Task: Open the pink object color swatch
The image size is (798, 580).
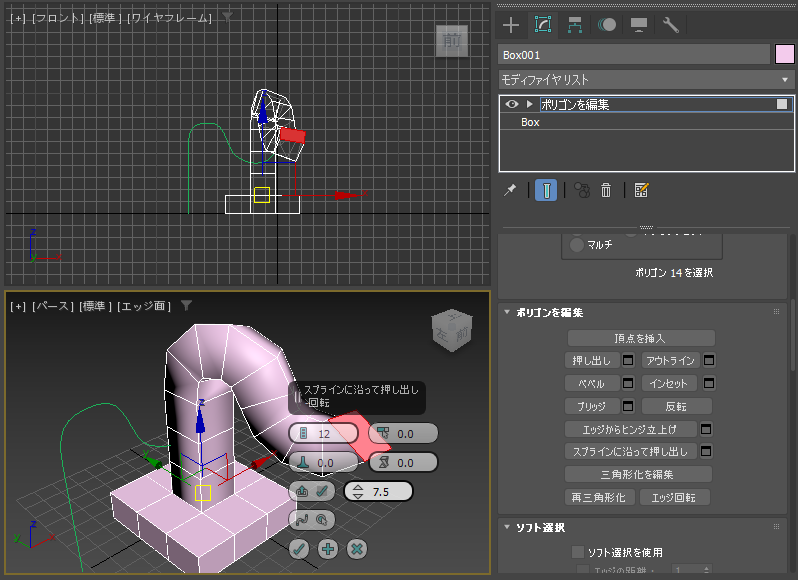Action: [784, 54]
